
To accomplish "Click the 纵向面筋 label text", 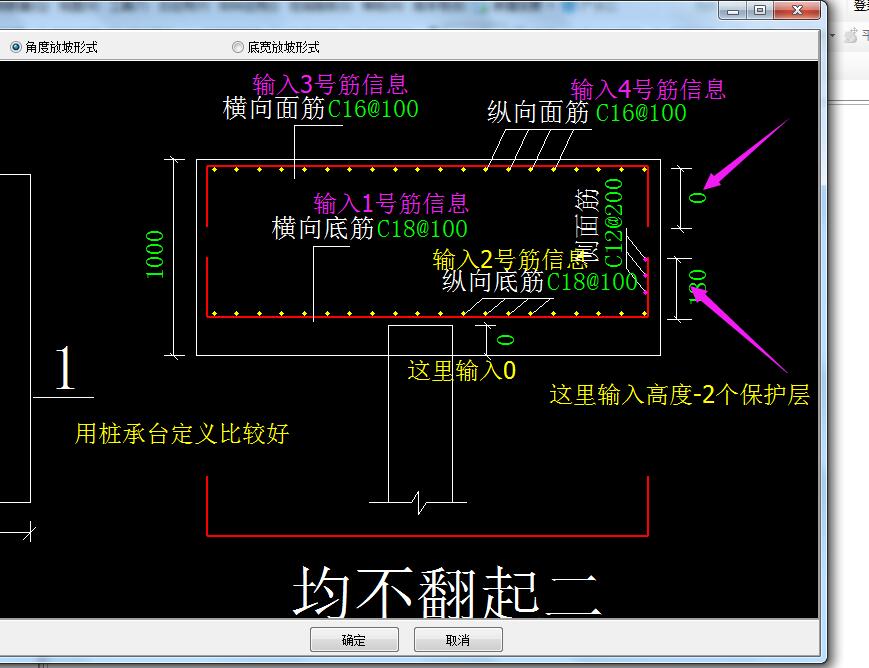I will pyautogui.click(x=538, y=113).
